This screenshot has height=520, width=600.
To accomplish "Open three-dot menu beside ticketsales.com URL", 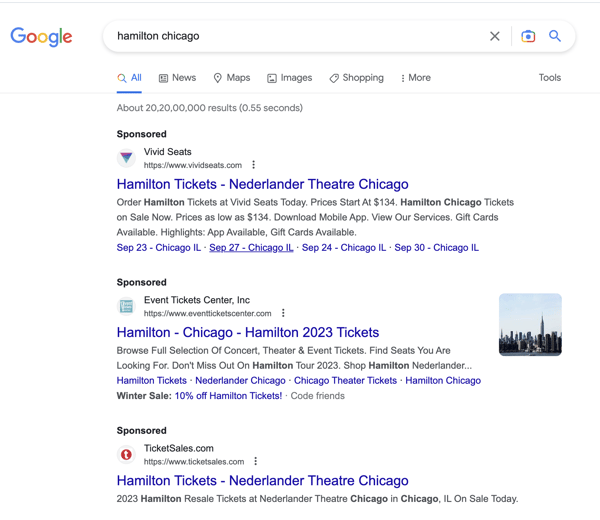I will coord(256,461).
